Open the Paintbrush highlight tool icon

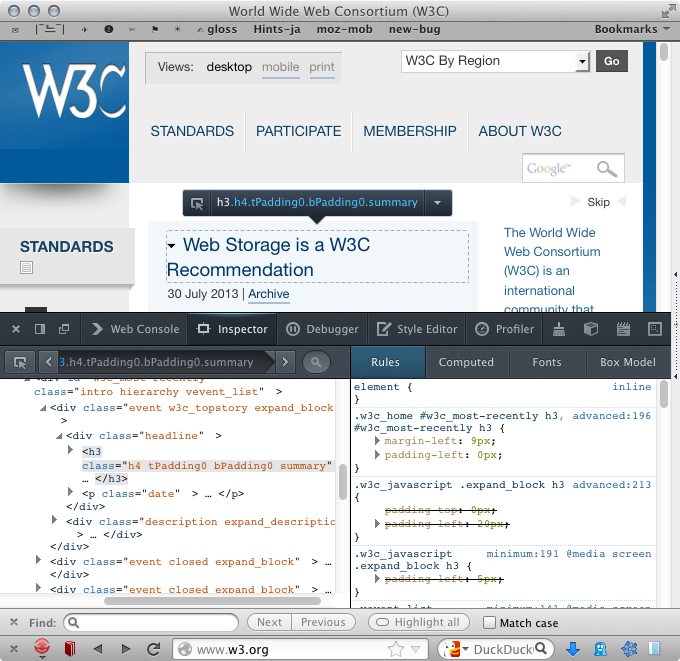(560, 328)
